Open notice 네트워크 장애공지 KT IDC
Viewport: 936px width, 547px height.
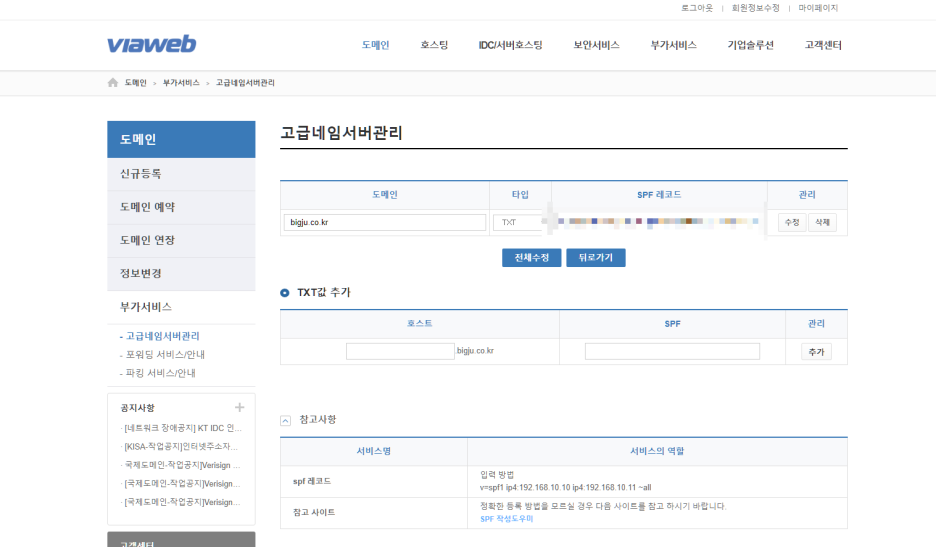pyautogui.click(x=181, y=428)
